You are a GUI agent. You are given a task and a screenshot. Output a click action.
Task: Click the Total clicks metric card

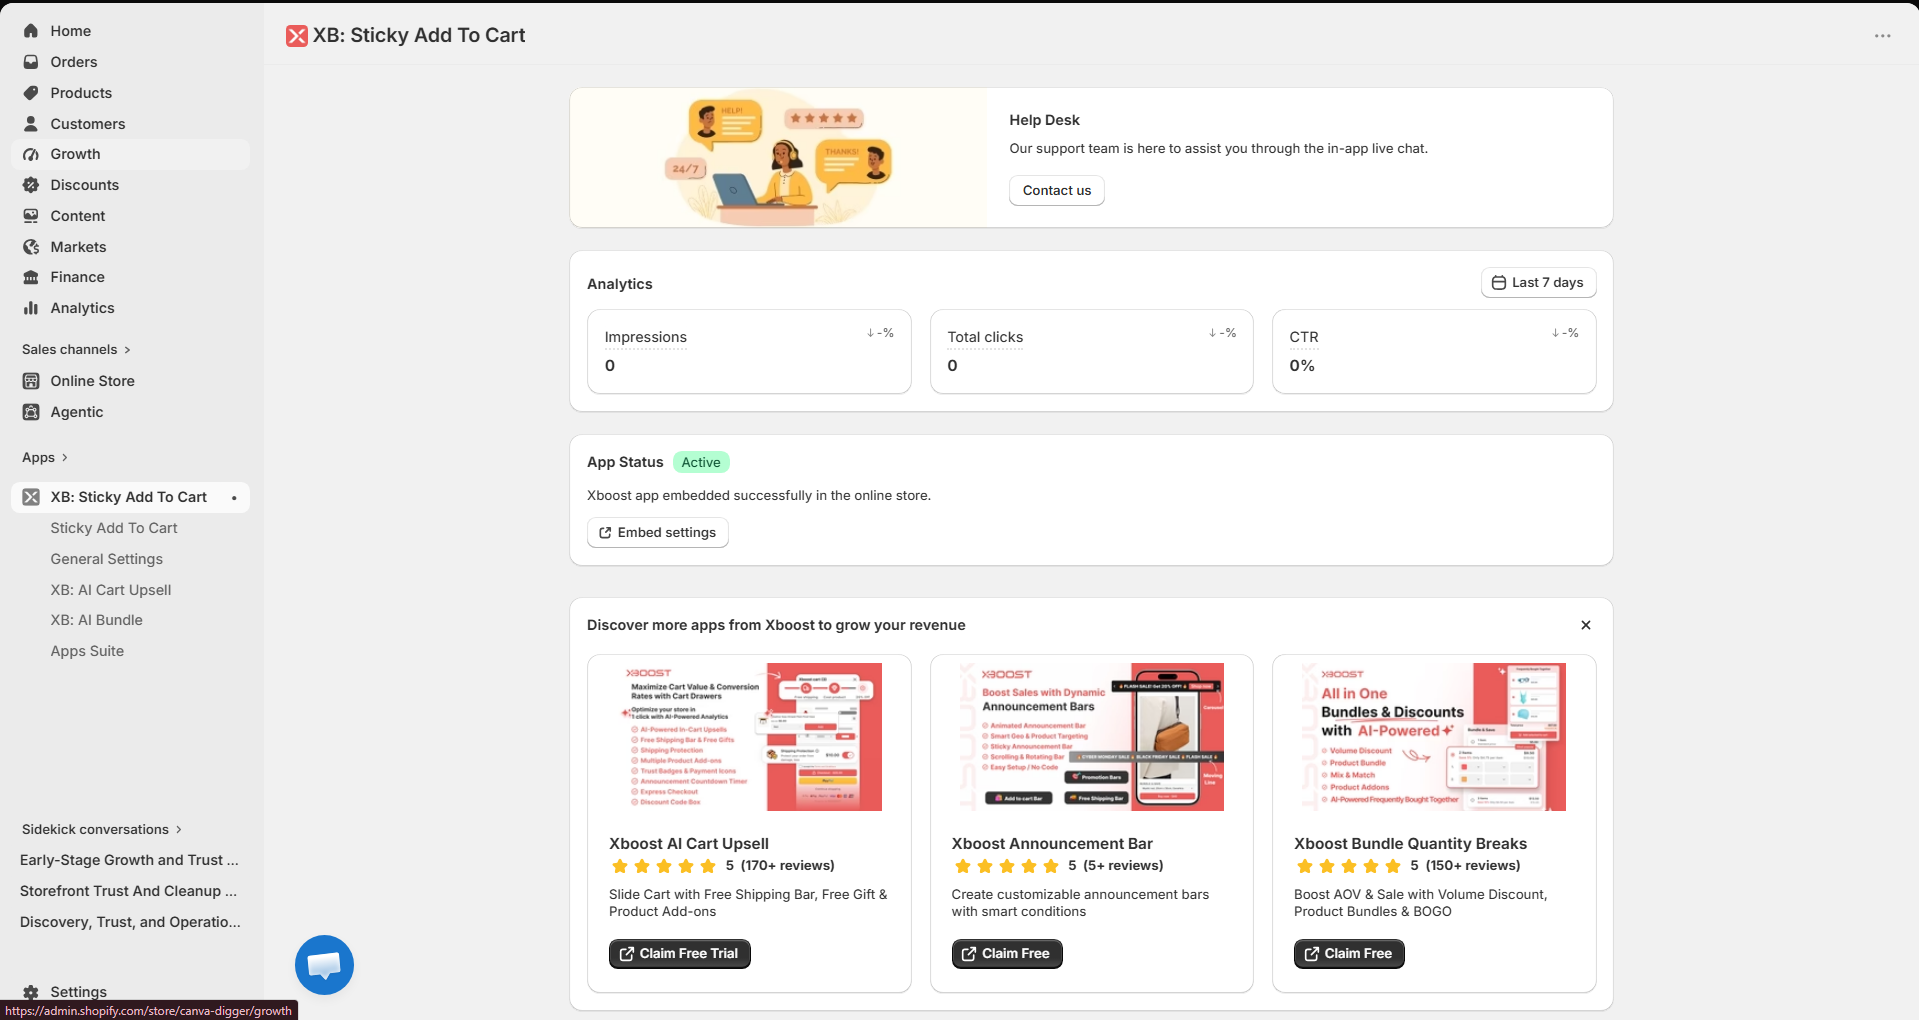tap(1092, 352)
